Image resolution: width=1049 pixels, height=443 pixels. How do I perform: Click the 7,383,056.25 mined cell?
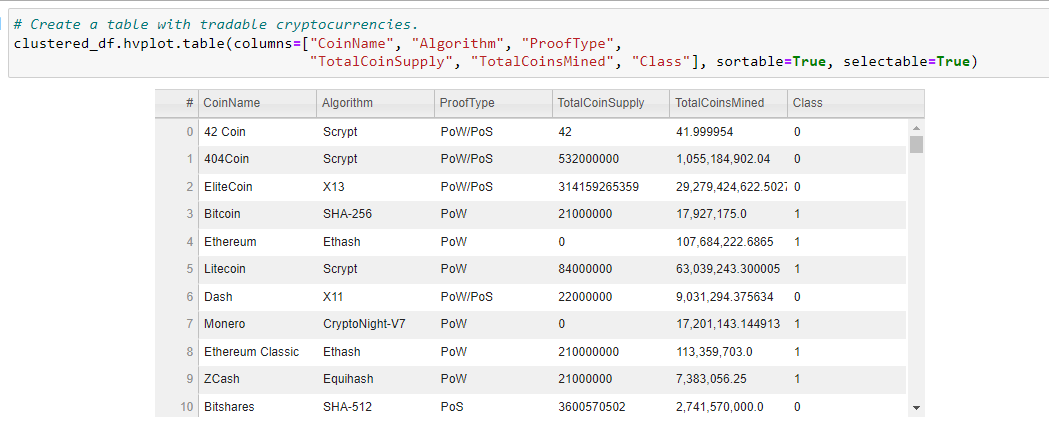point(729,379)
